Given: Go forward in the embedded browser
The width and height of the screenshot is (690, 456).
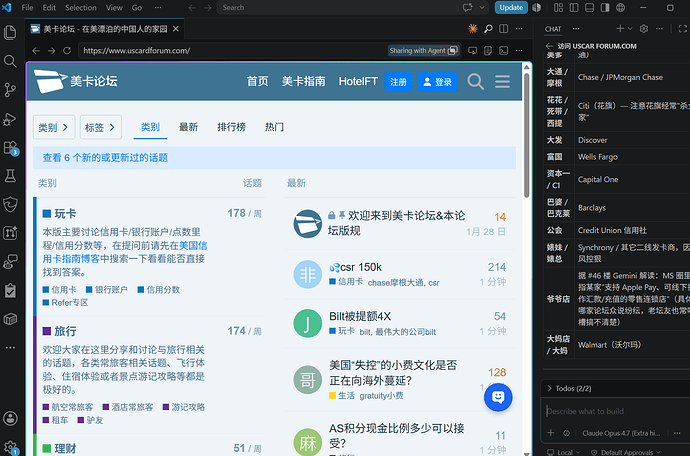Looking at the screenshot, I should click(51, 51).
